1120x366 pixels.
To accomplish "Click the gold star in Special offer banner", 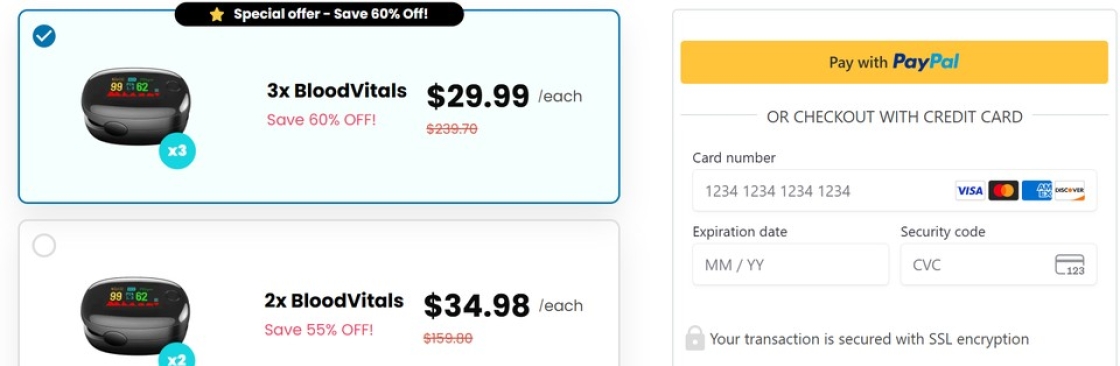I will point(217,14).
